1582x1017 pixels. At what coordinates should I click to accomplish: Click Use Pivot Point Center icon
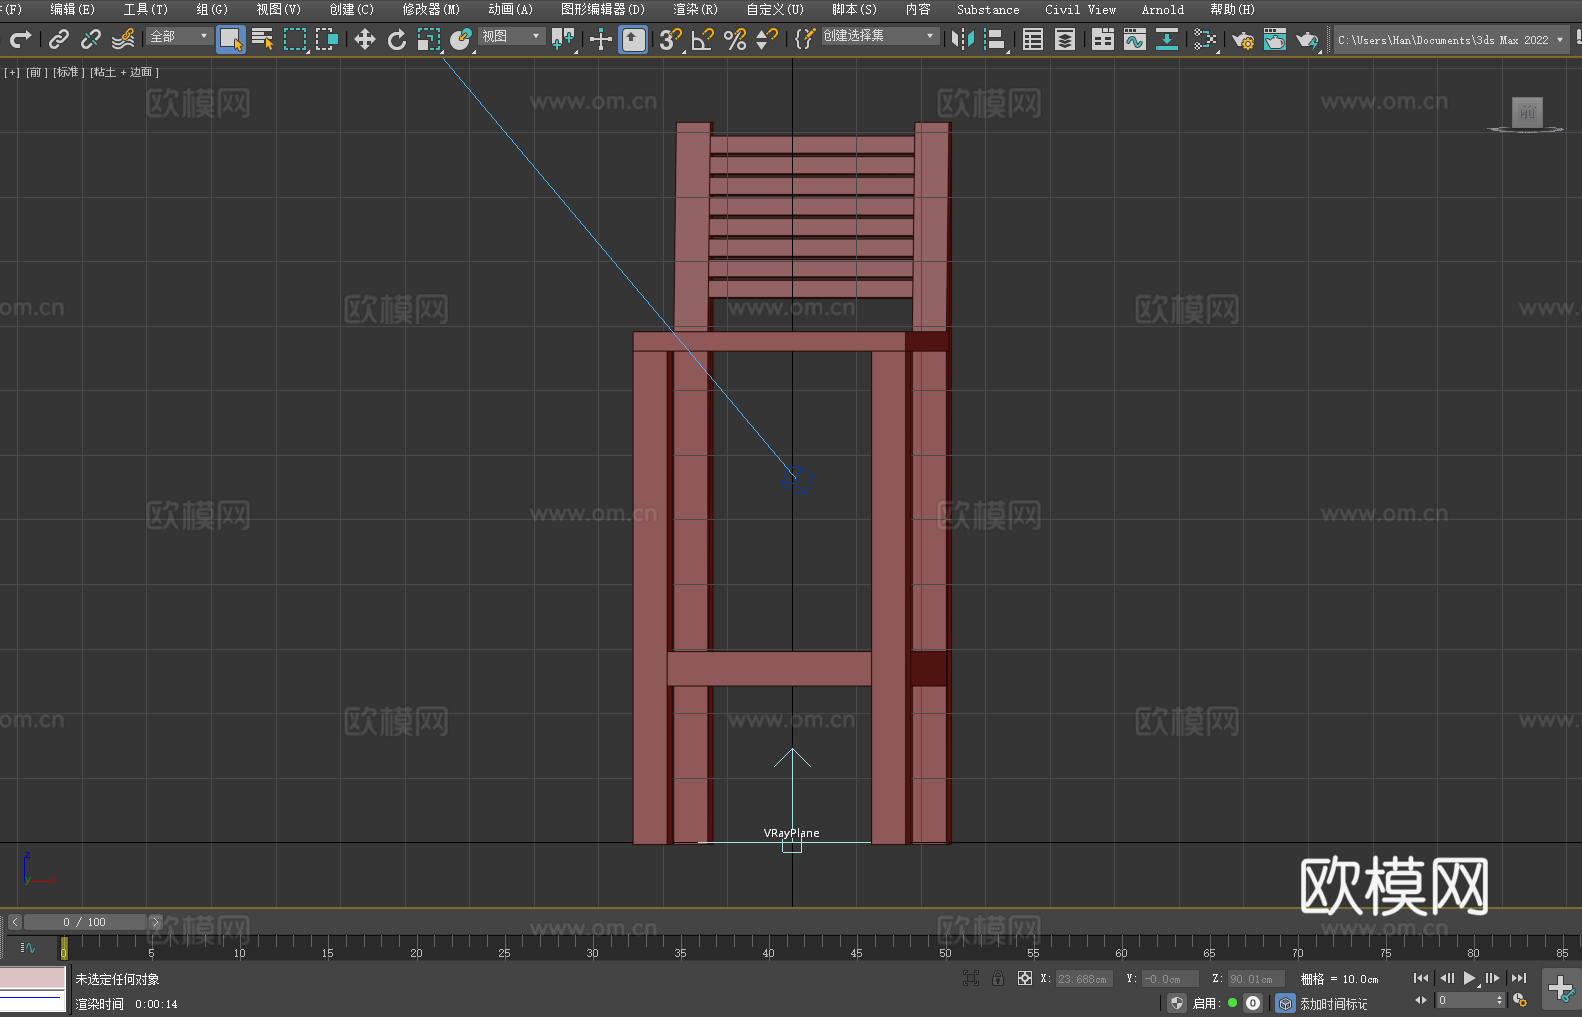563,39
